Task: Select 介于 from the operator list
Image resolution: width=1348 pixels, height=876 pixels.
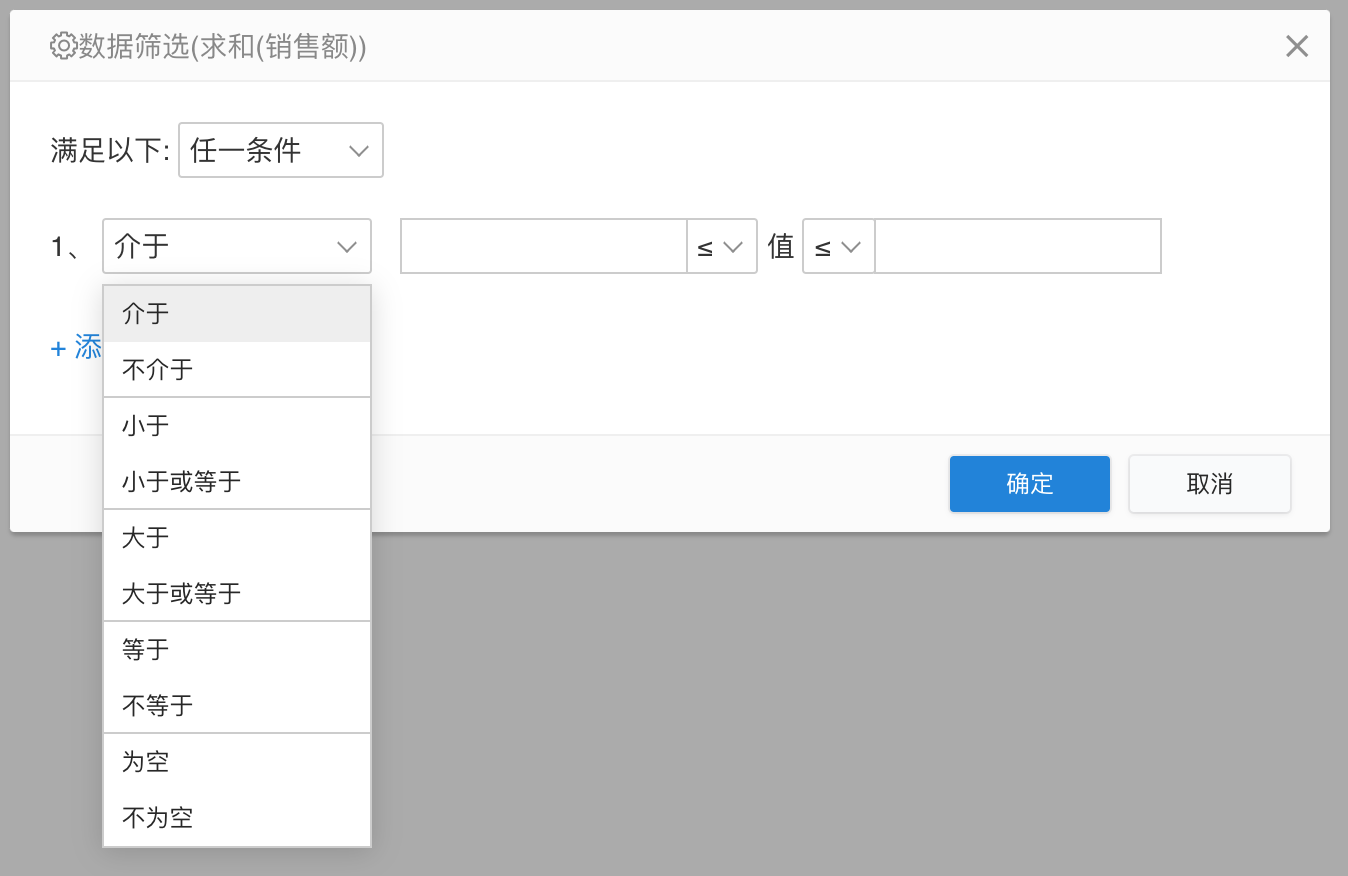Action: (x=236, y=314)
